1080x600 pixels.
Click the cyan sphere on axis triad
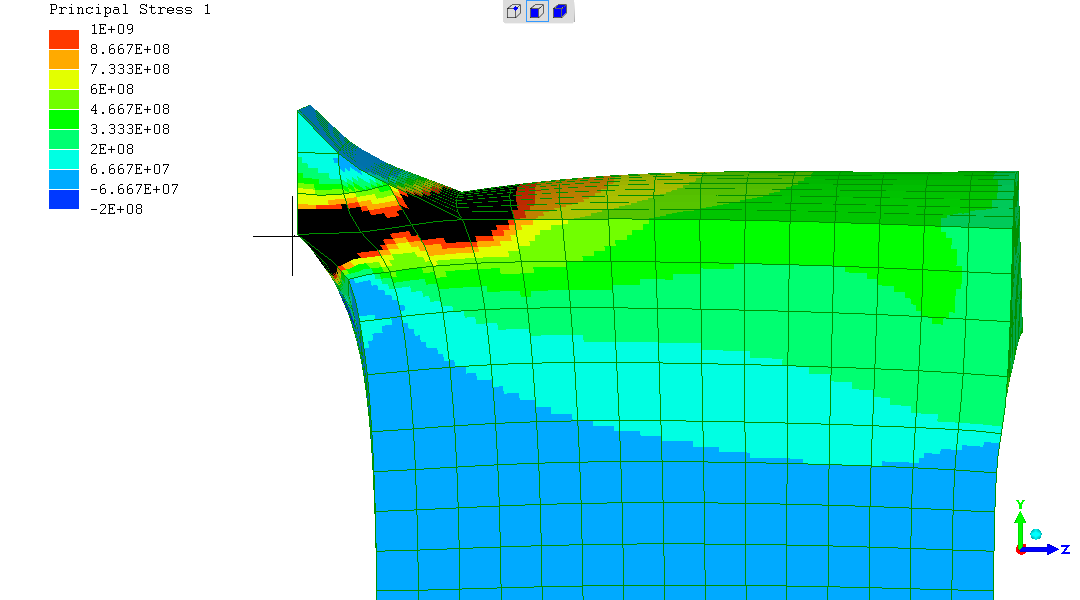coord(1036,535)
